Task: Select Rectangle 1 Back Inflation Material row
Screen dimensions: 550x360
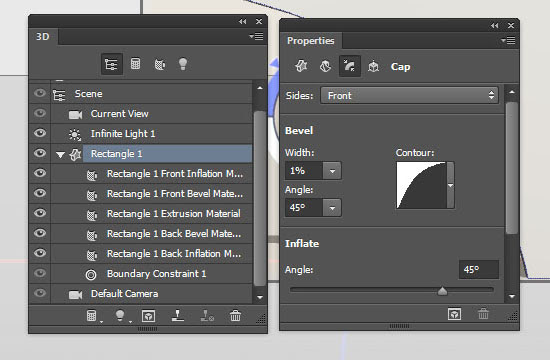Action: point(152,254)
